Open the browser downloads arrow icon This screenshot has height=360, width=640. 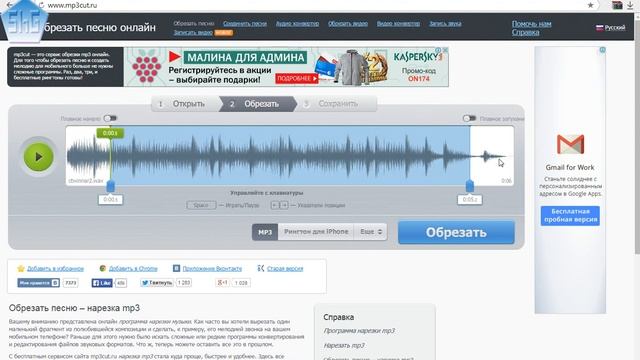(630, 5)
